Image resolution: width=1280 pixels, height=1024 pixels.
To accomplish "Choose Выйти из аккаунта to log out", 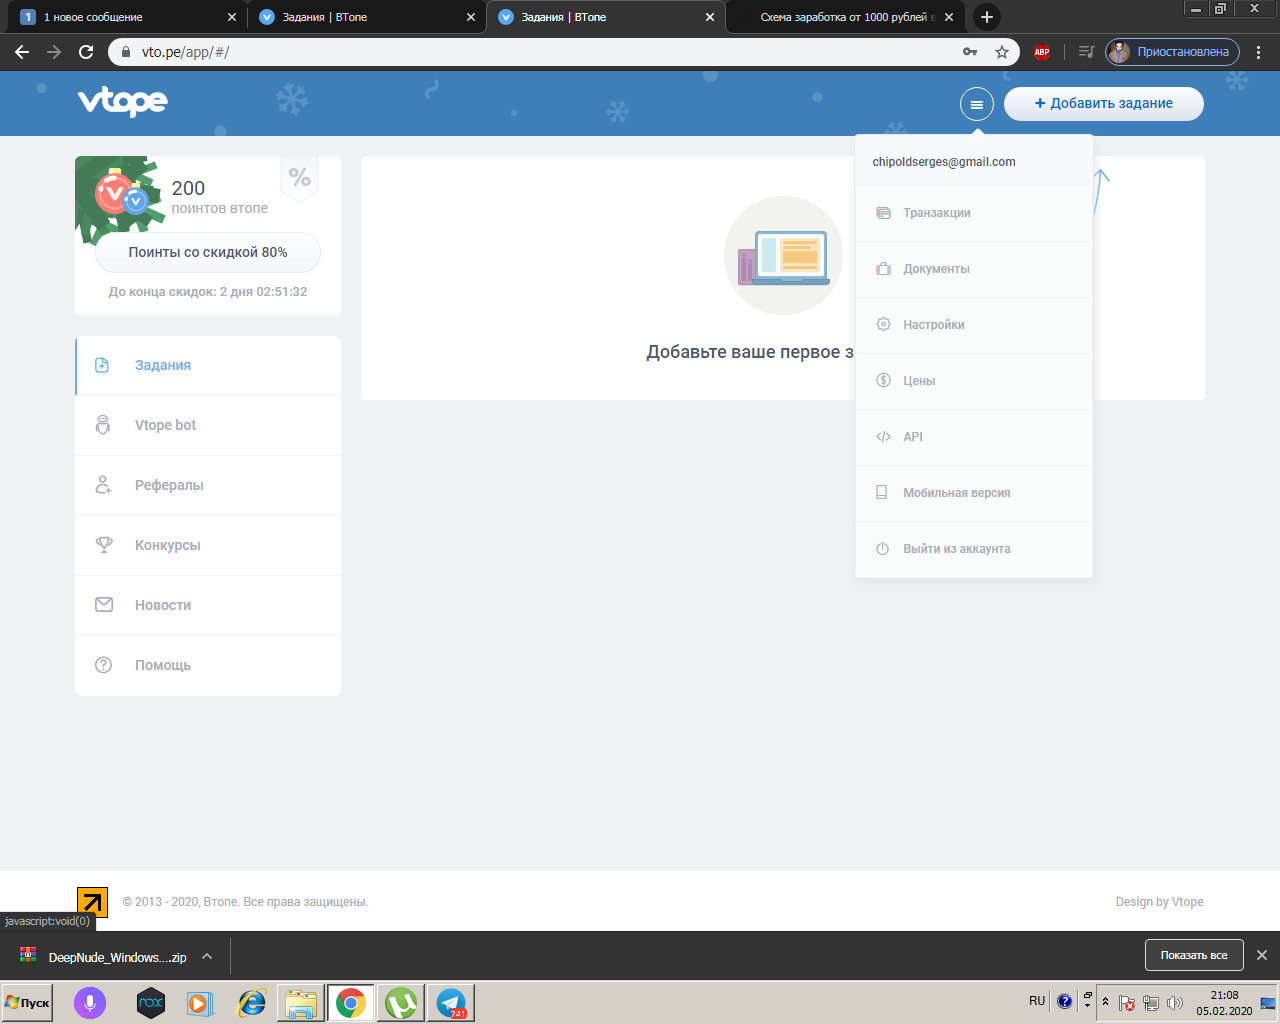I will pyautogui.click(x=974, y=549).
